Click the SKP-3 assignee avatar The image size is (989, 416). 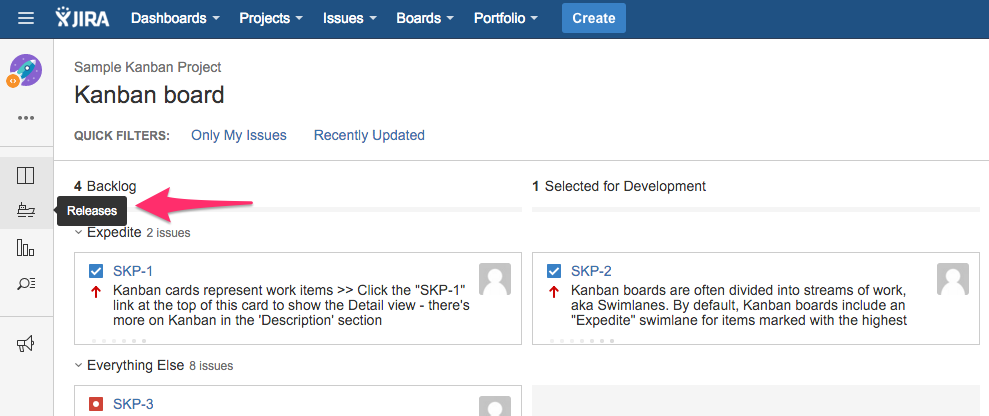[x=495, y=406]
